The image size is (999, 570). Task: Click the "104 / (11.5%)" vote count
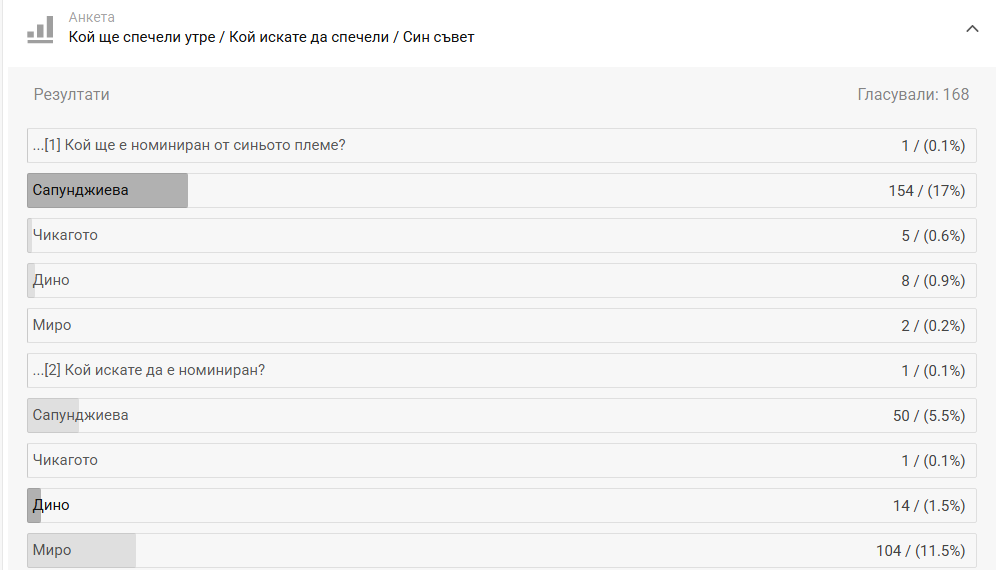coord(920,551)
